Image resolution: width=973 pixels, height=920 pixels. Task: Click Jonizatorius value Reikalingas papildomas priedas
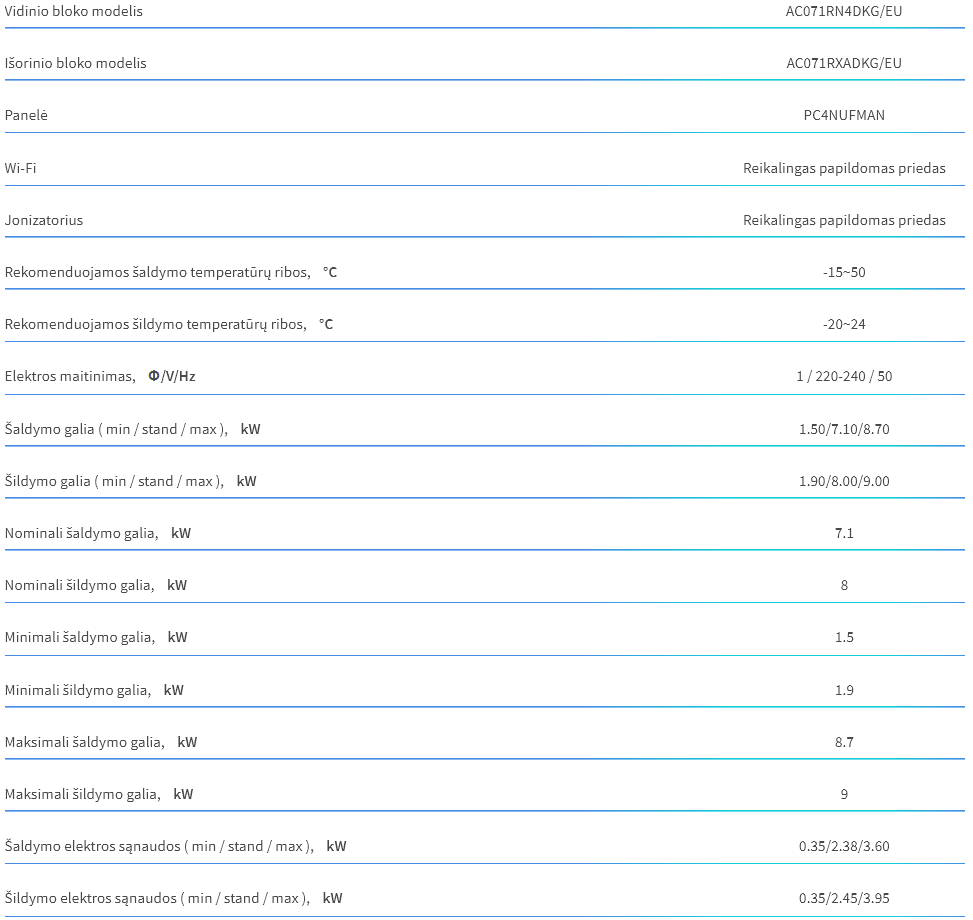(x=844, y=220)
